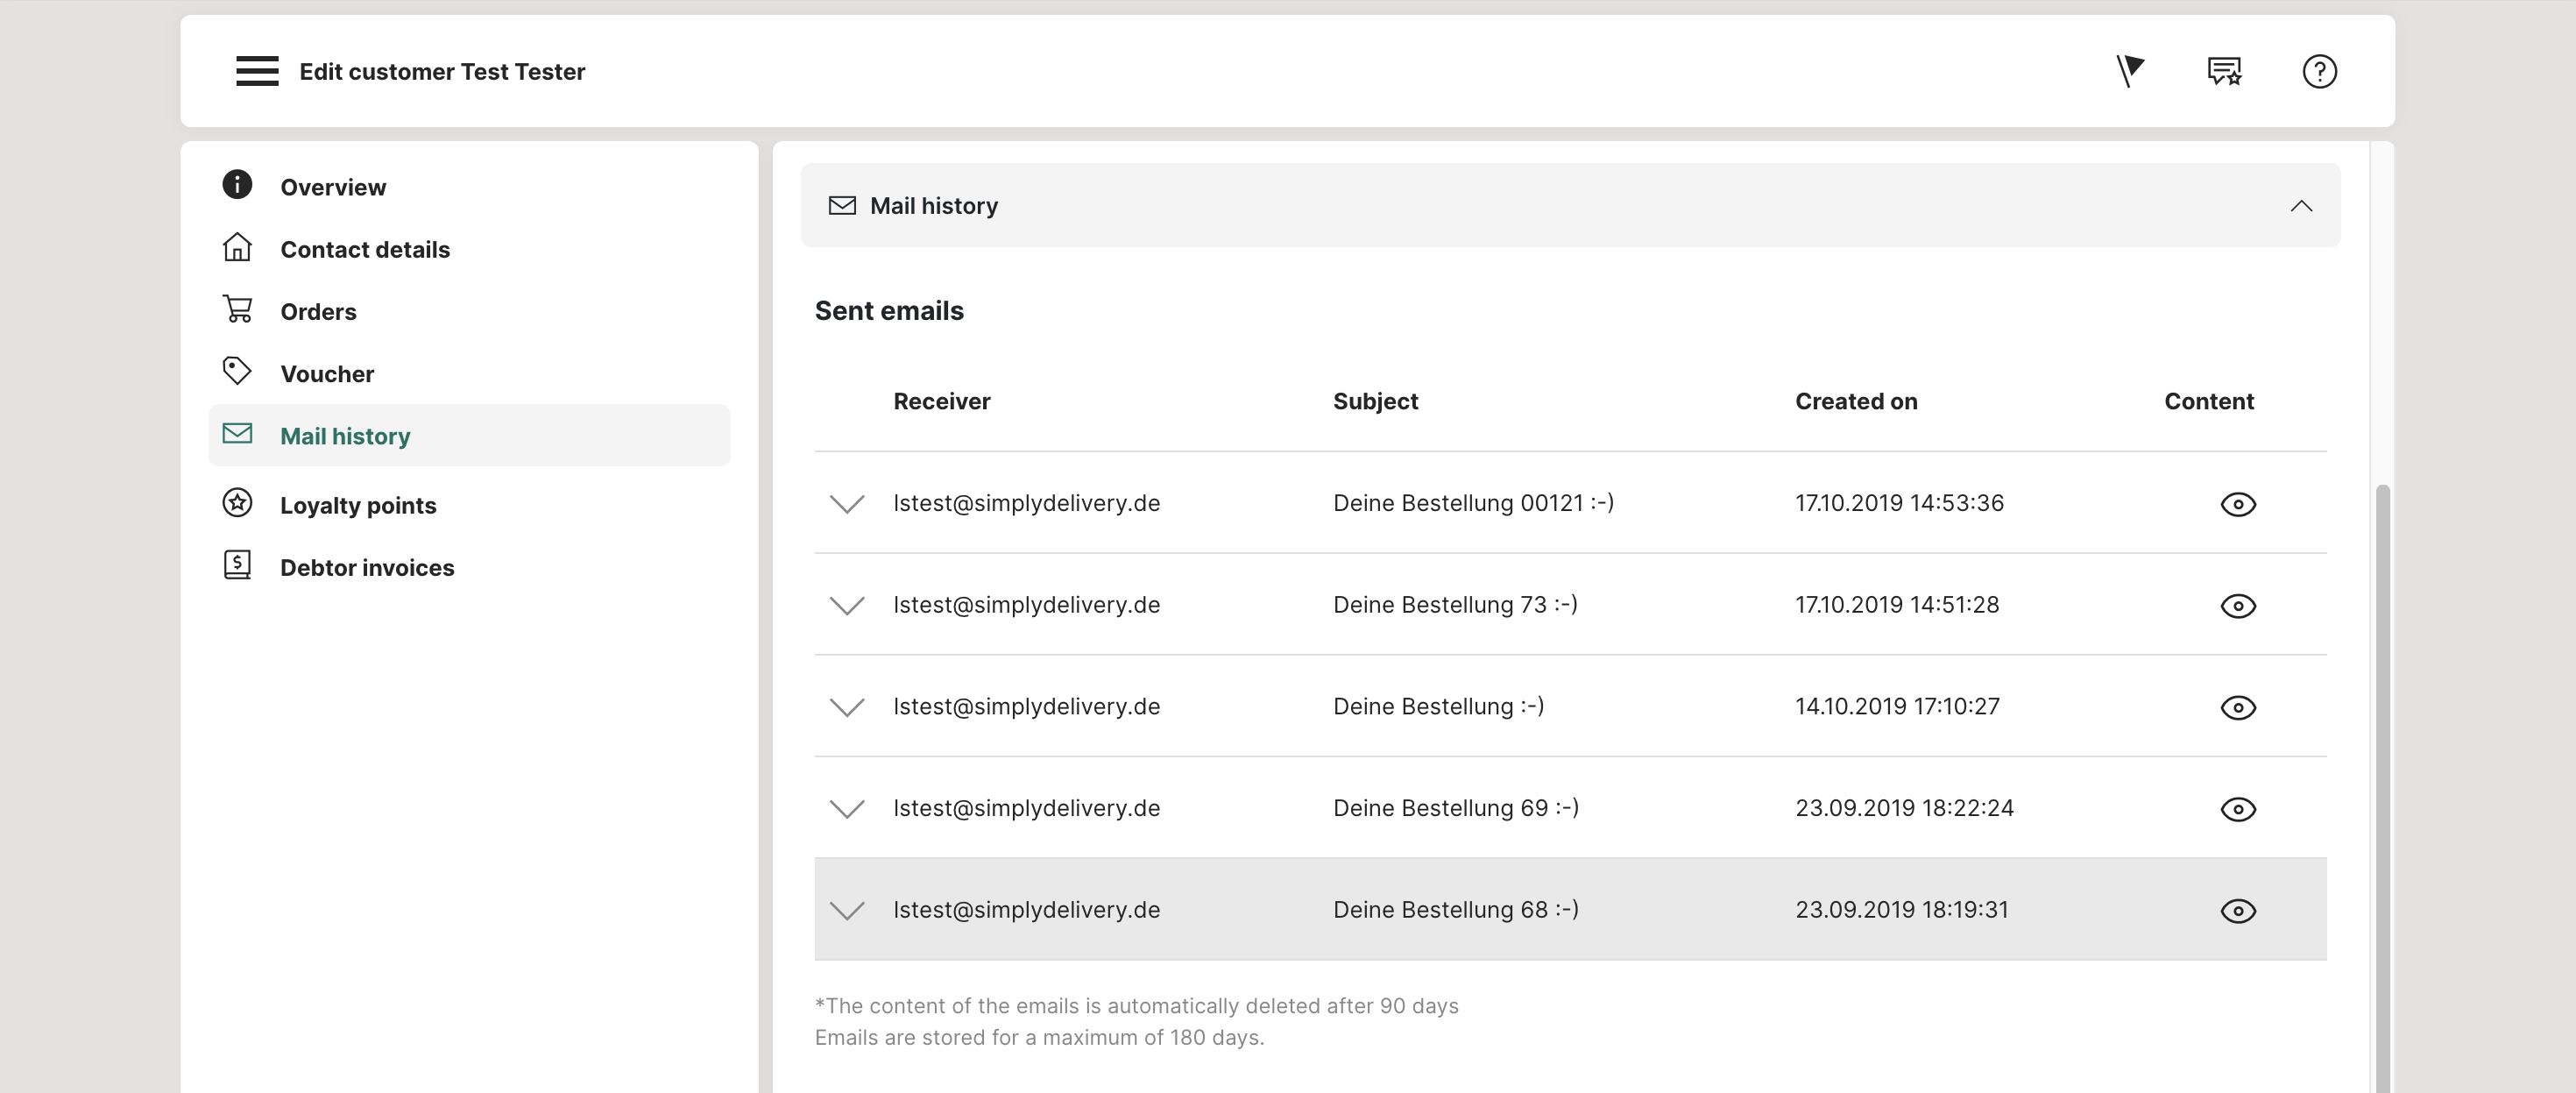The height and width of the screenshot is (1093, 2576).
Task: Click the Orders cart icon
Action: point(237,310)
